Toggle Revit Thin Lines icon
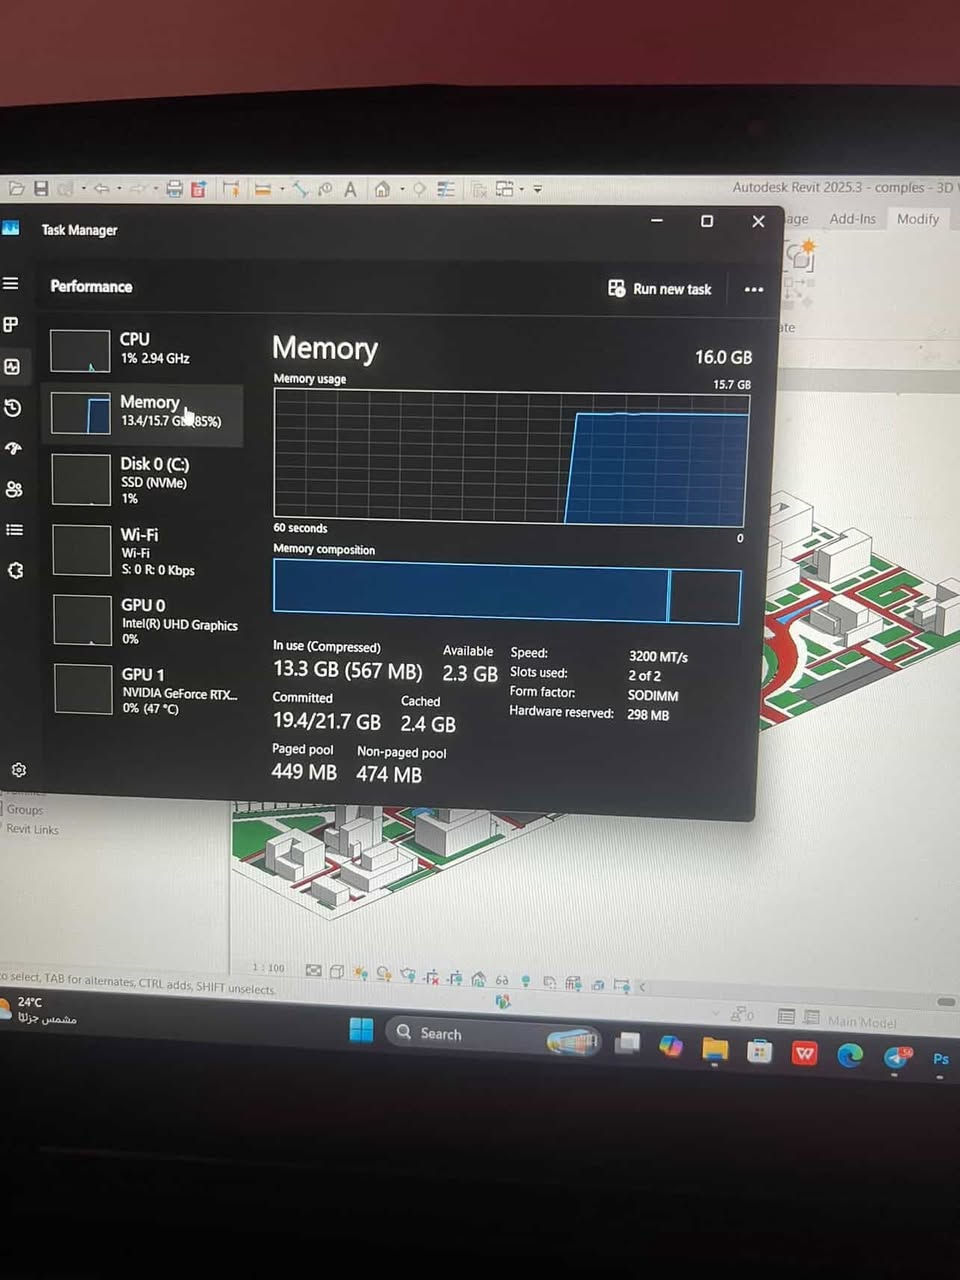960x1280 pixels. click(x=446, y=189)
